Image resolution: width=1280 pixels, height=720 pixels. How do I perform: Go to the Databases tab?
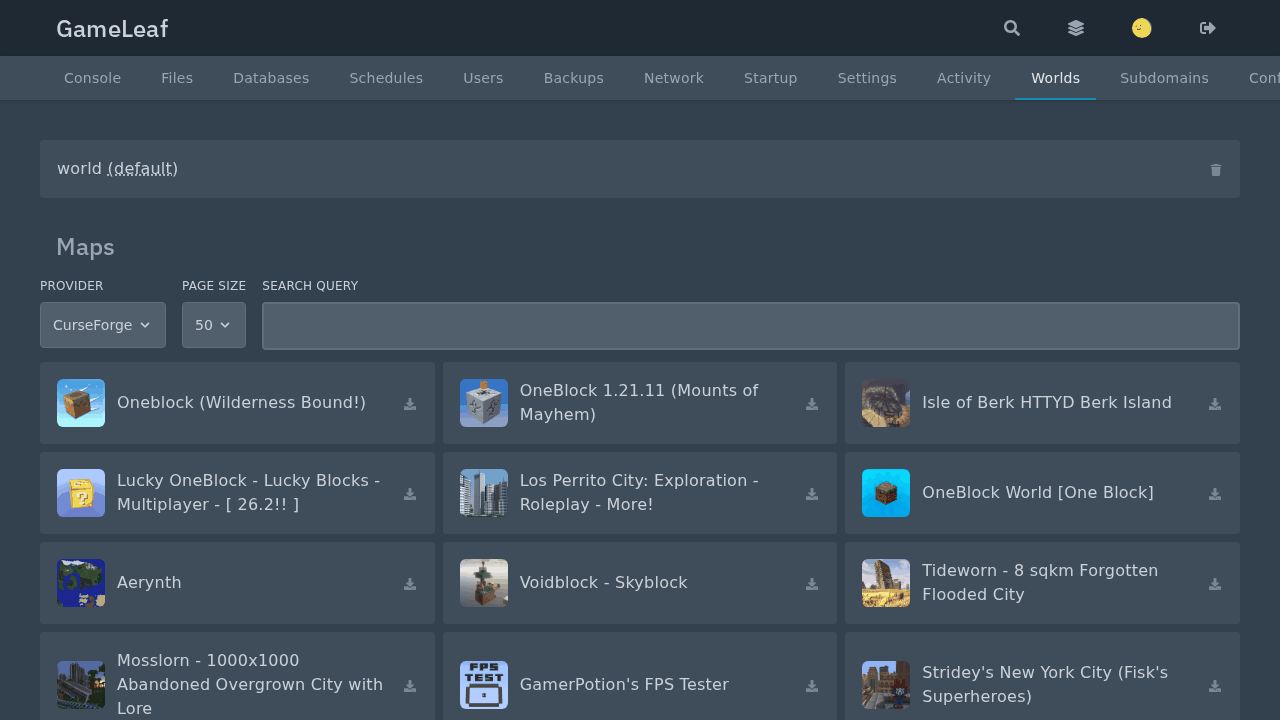coord(271,78)
